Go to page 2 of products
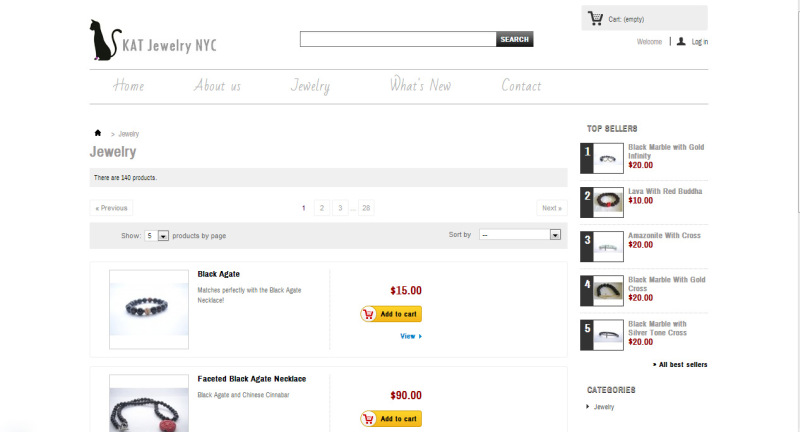This screenshot has height=432, width=800. (x=321, y=208)
